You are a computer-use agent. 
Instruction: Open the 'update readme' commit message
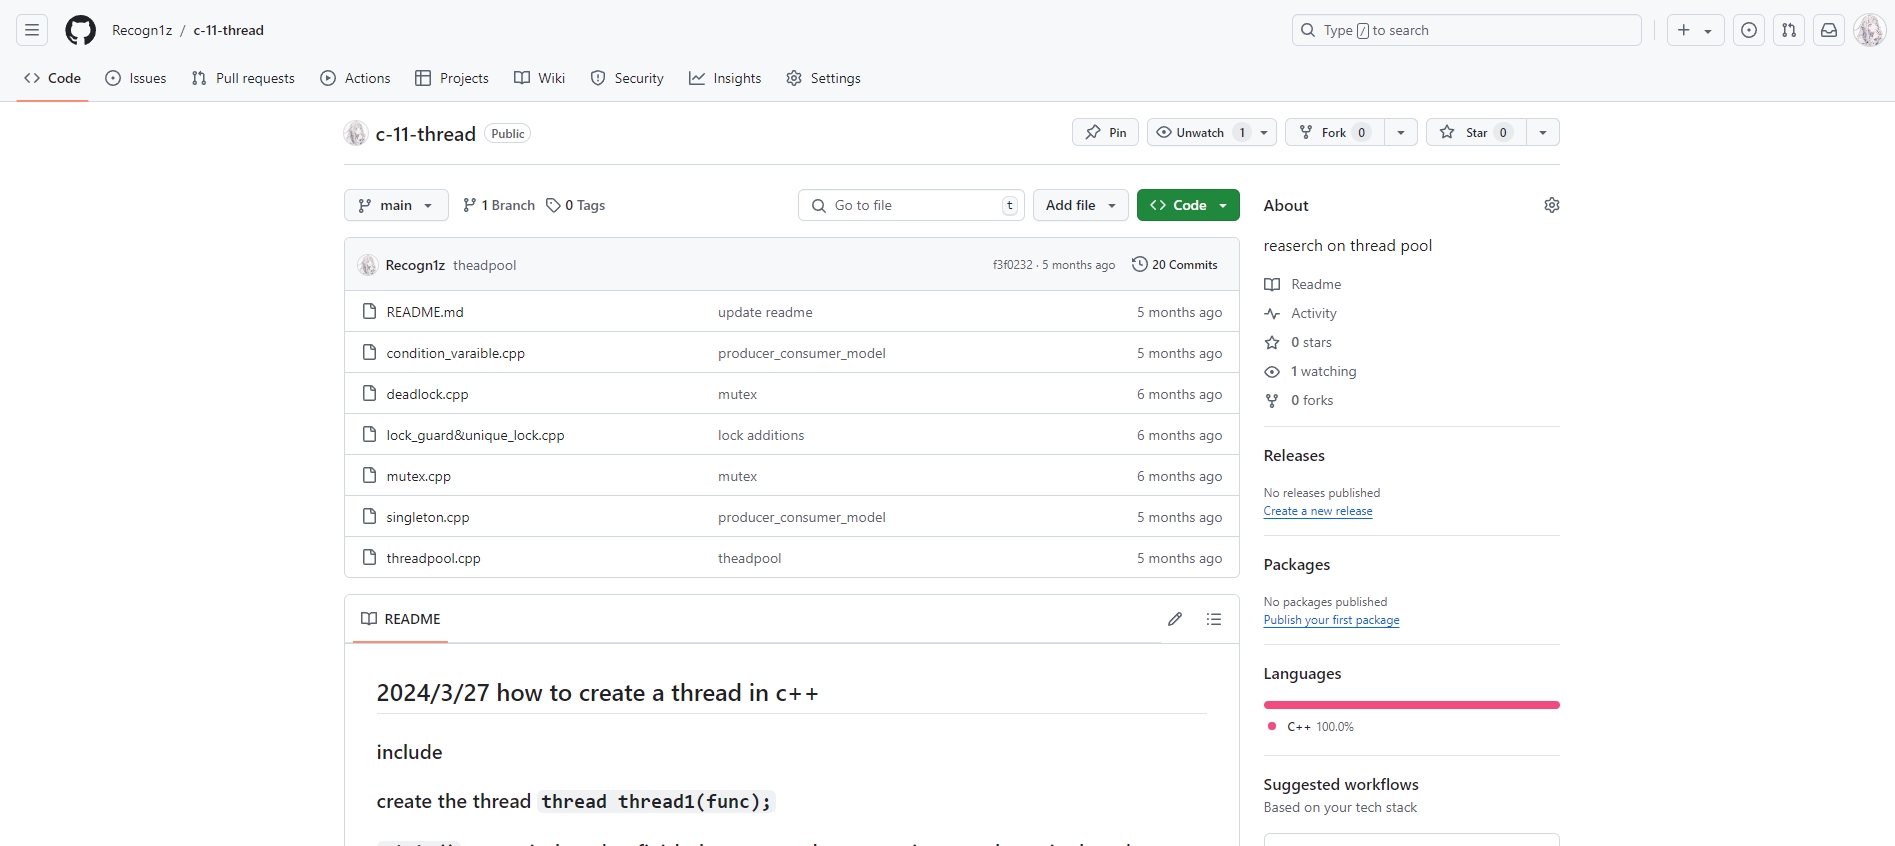[765, 312]
